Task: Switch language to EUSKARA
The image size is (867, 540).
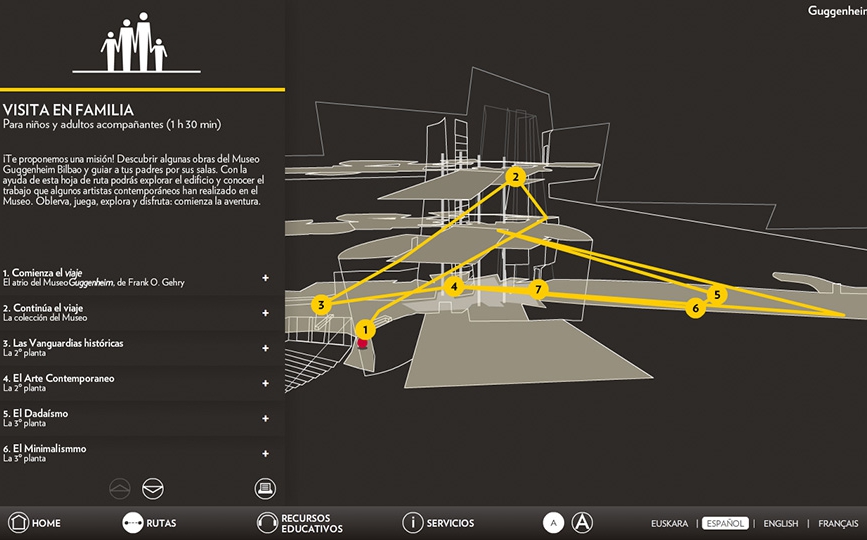Action: click(670, 523)
